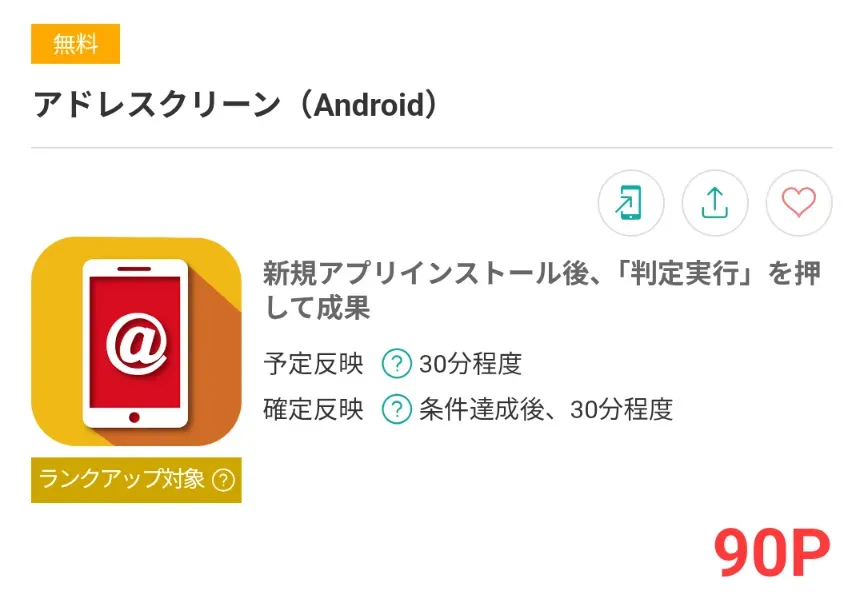Open the yellow アドレスクリーン app icon
This screenshot has width=864, height=603.
click(x=136, y=342)
